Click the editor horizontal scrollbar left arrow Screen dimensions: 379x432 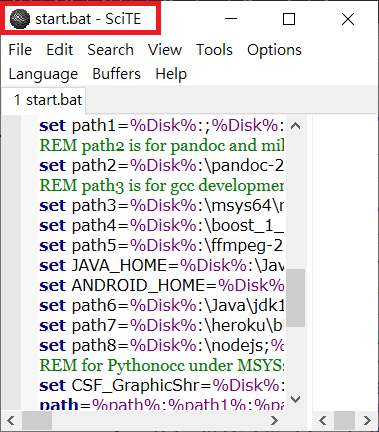point(11,421)
